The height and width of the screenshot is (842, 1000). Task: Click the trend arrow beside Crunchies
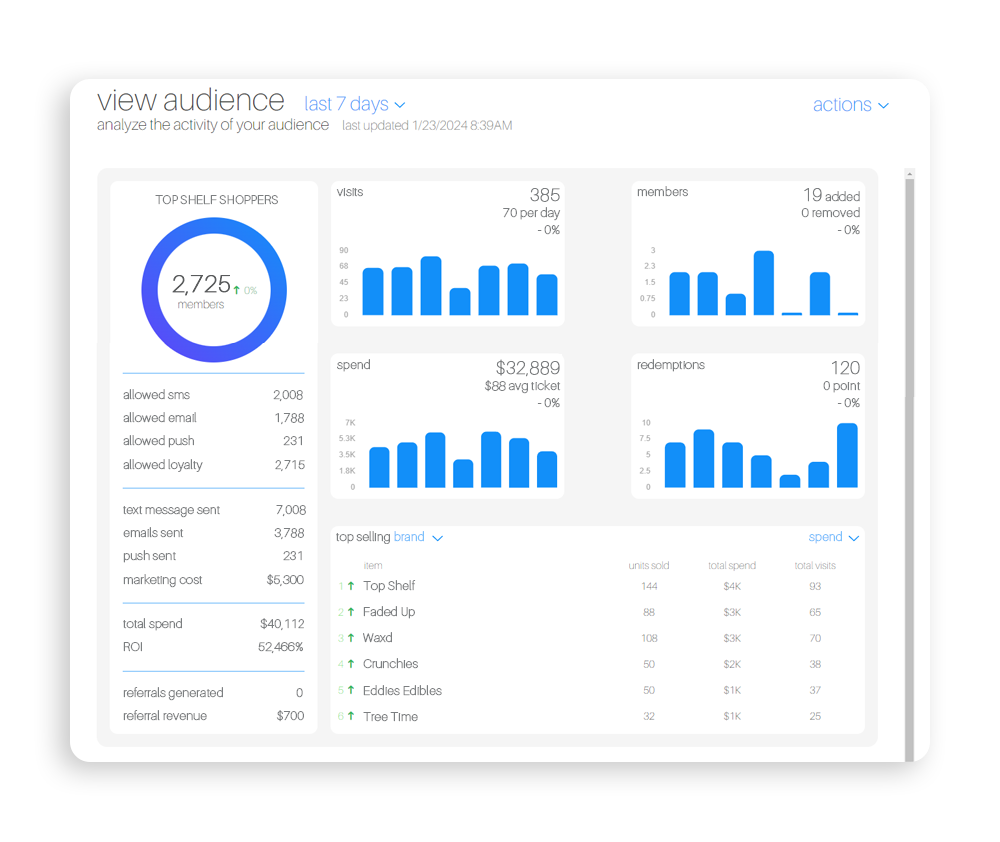(x=351, y=664)
